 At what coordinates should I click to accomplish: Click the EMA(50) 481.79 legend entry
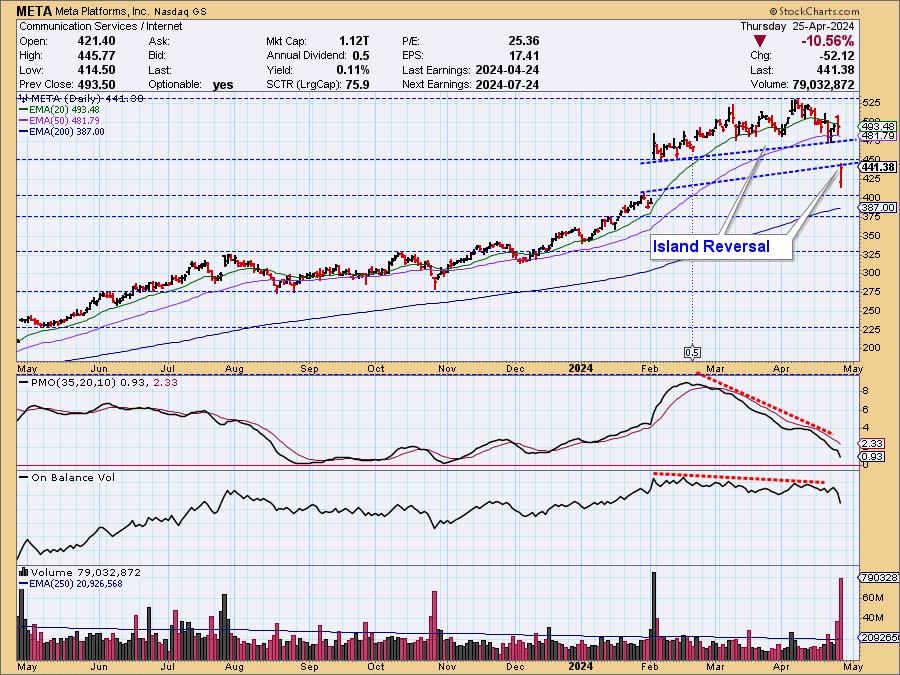tap(59, 121)
